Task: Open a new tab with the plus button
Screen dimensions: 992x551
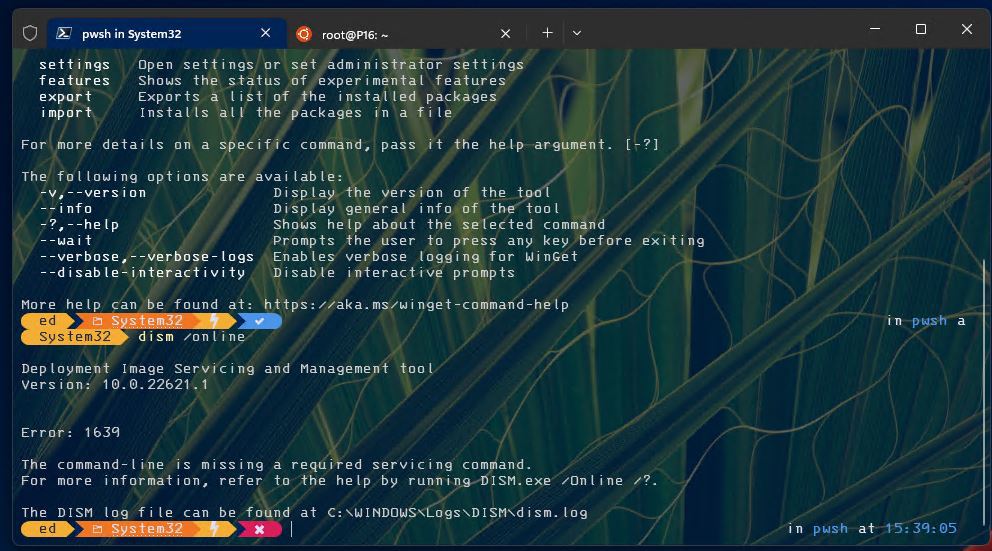Action: pos(547,33)
